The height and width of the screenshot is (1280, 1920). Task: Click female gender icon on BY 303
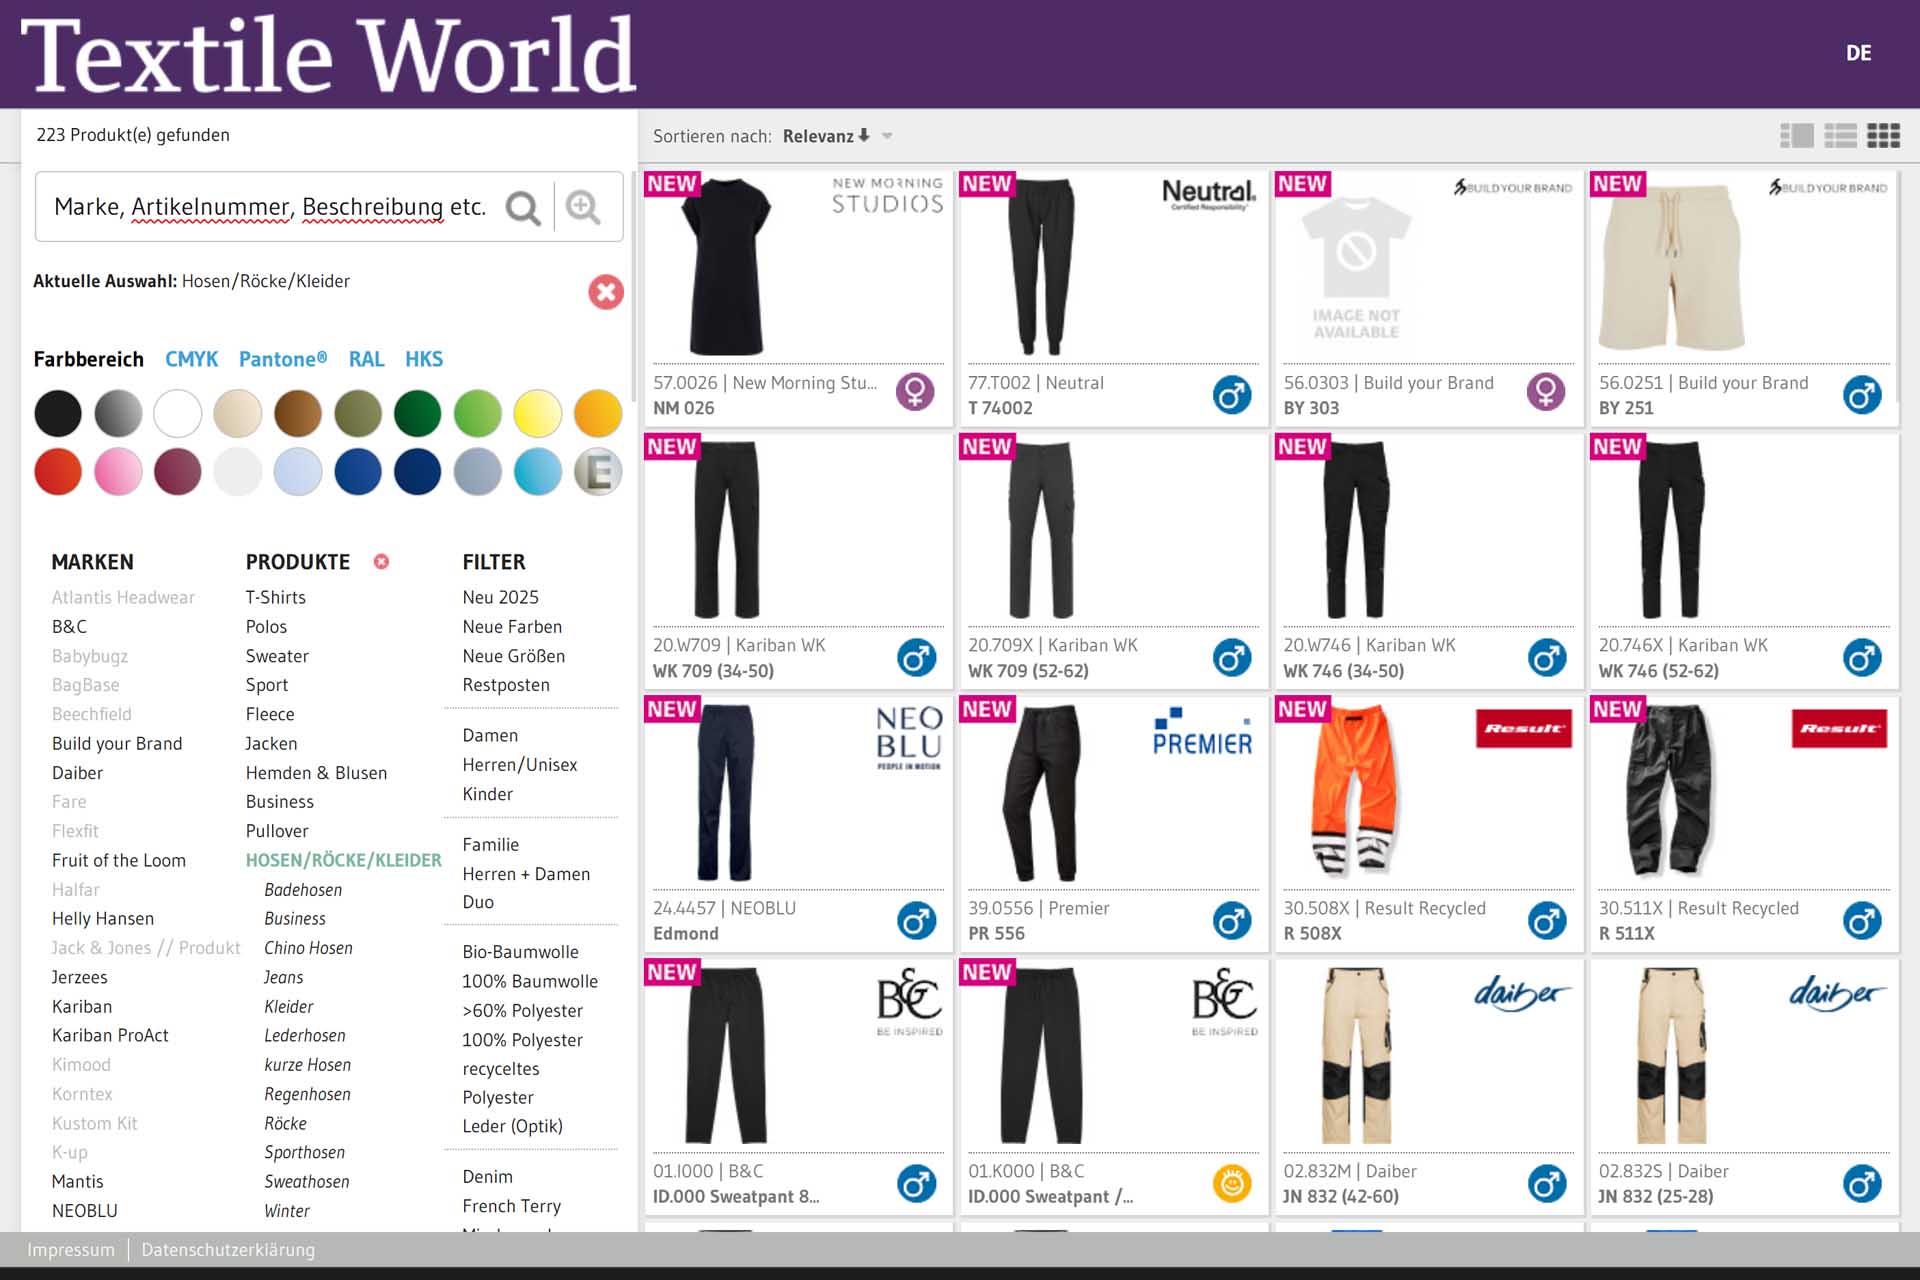pos(1546,392)
